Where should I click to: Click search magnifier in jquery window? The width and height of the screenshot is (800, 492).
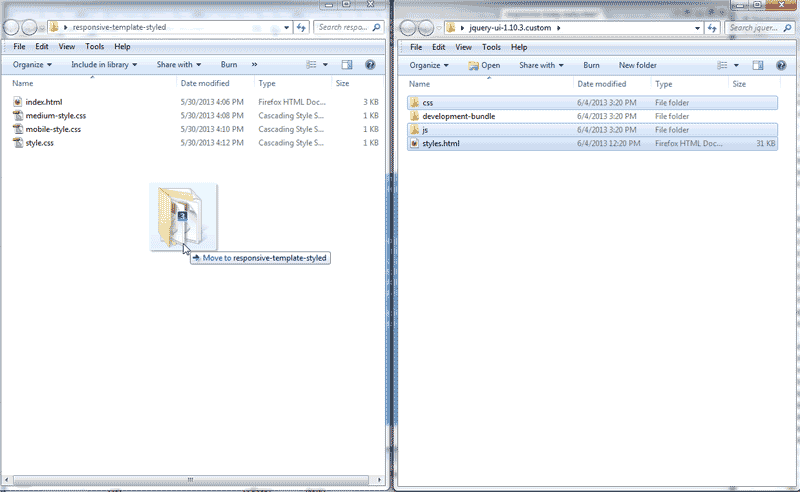(788, 28)
